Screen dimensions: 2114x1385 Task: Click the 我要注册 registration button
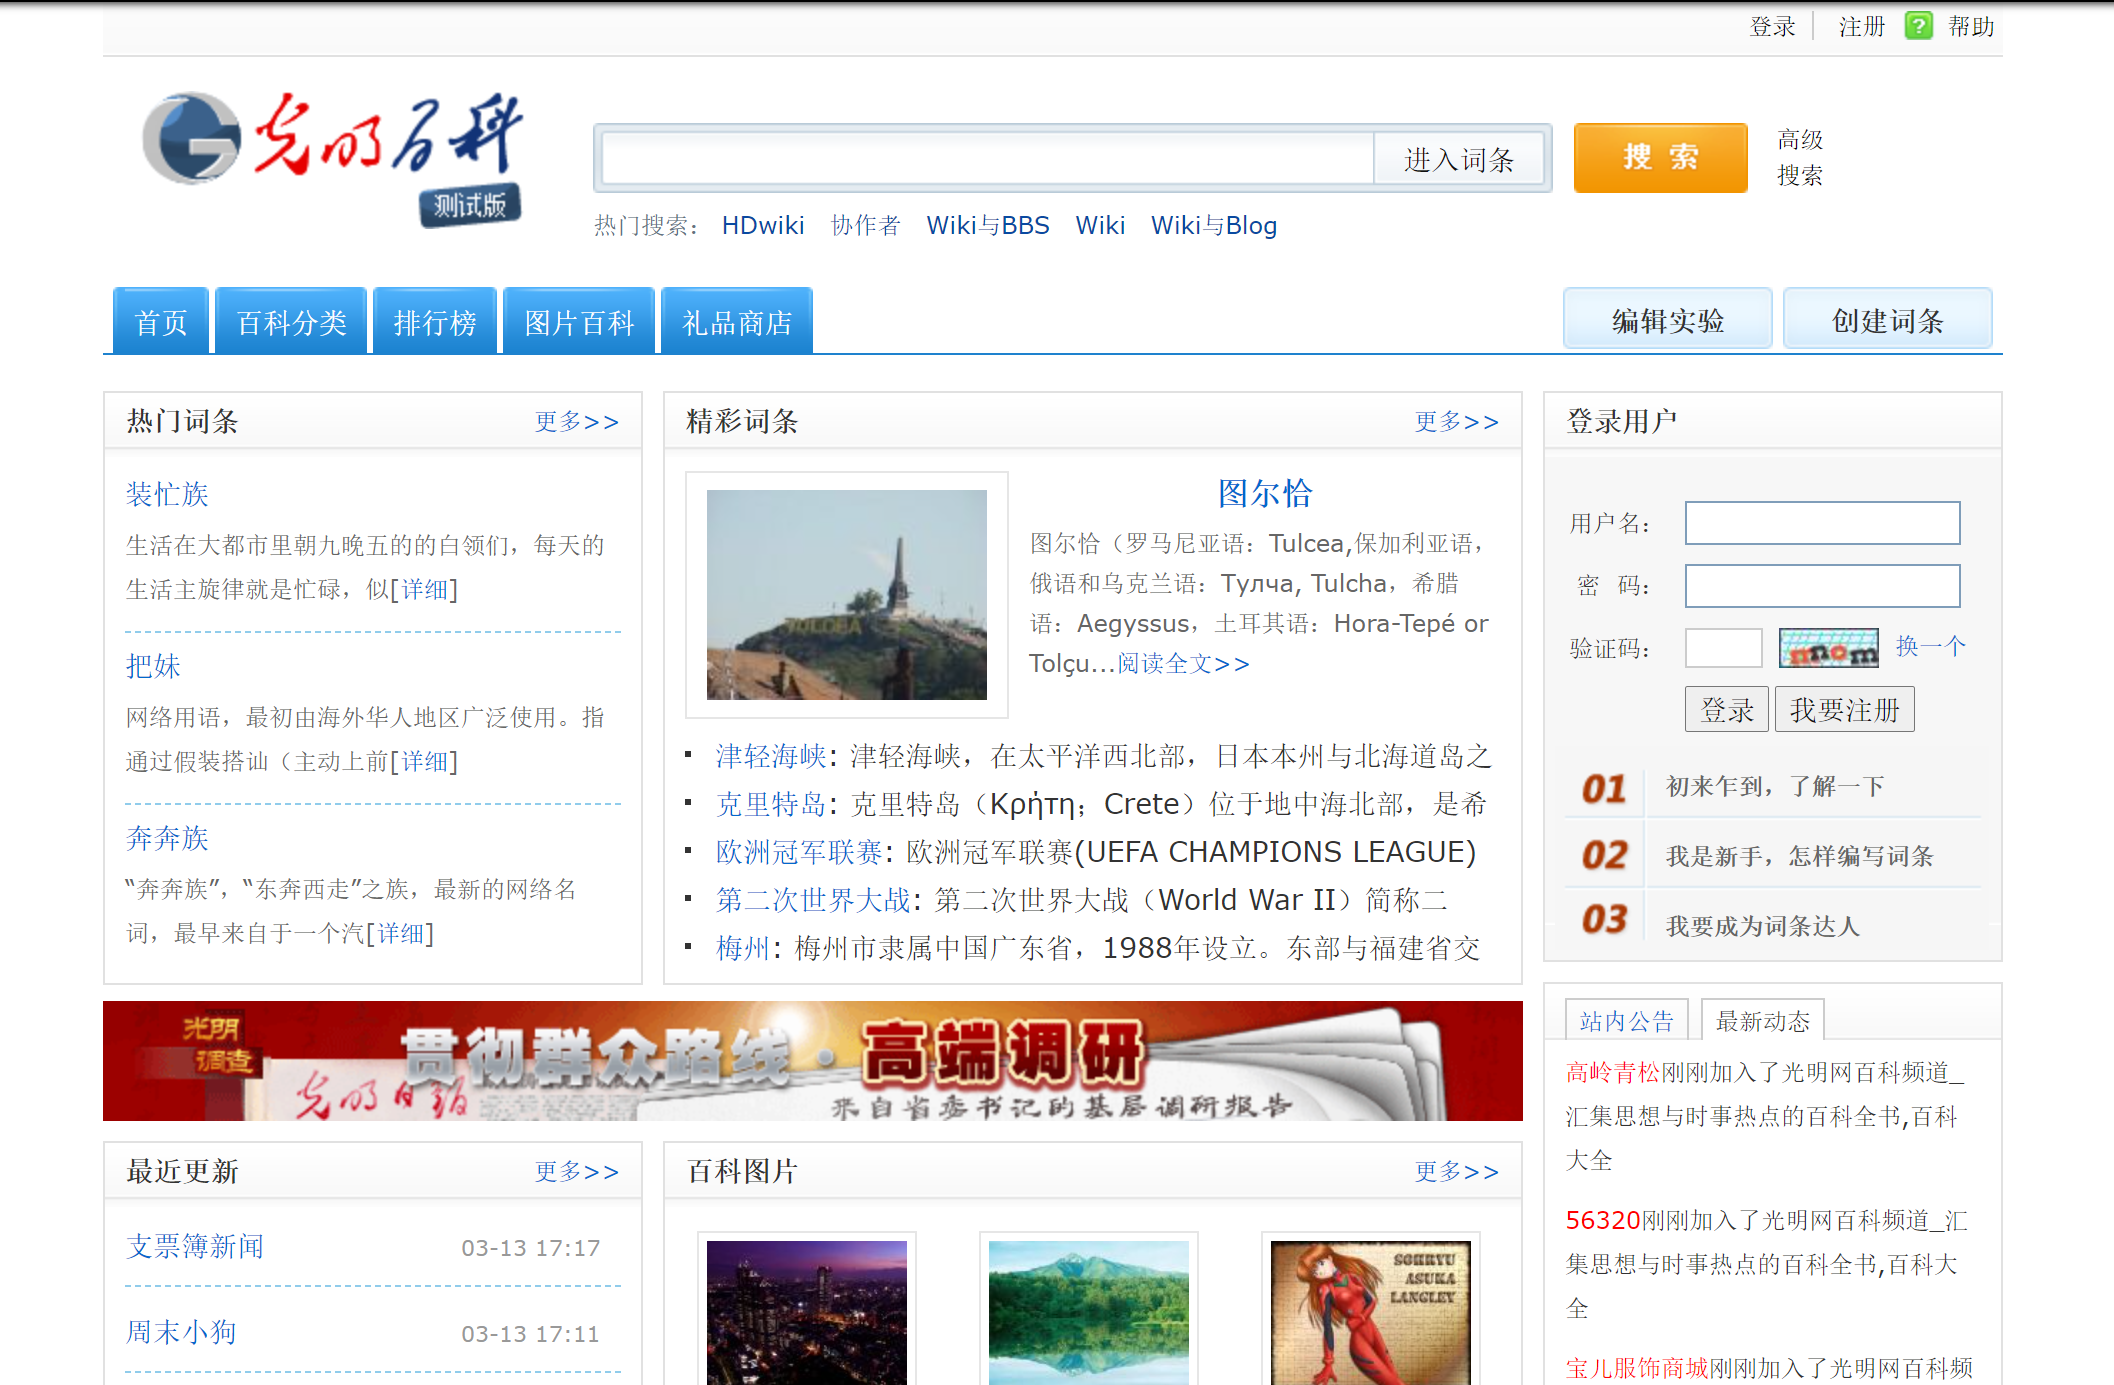pyautogui.click(x=1843, y=708)
